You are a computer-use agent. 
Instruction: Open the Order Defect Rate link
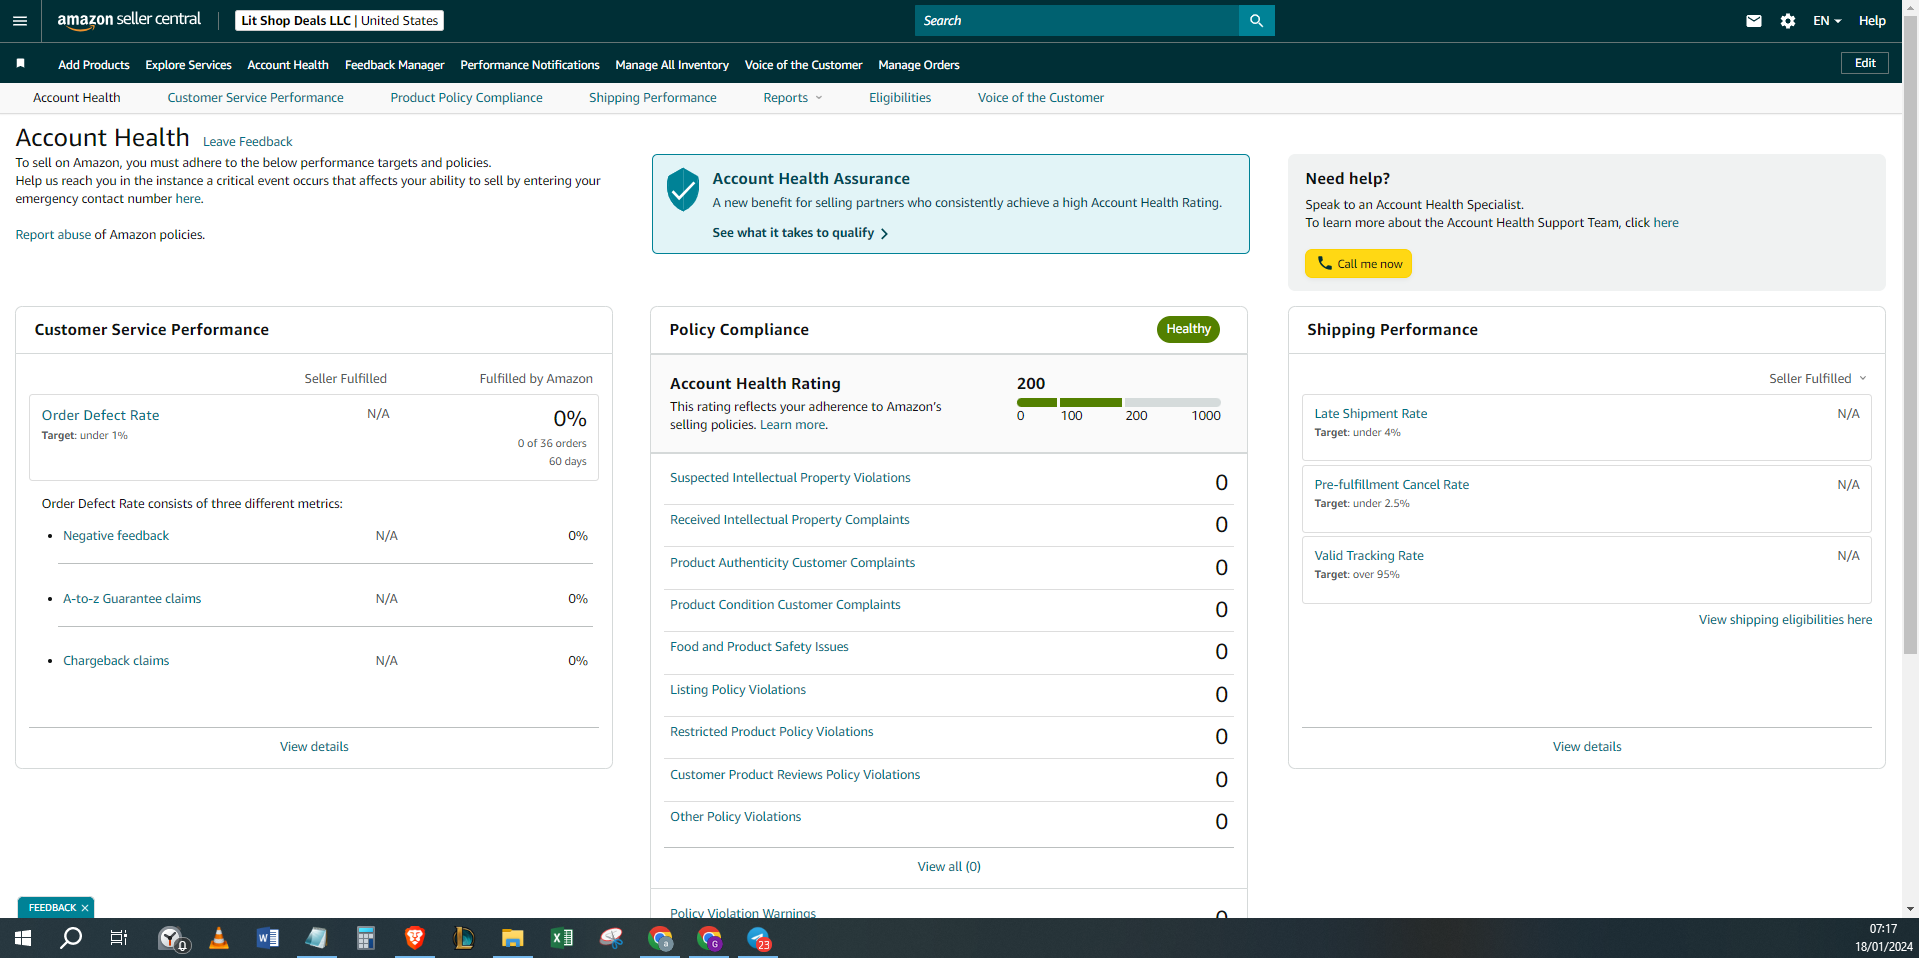click(x=100, y=415)
